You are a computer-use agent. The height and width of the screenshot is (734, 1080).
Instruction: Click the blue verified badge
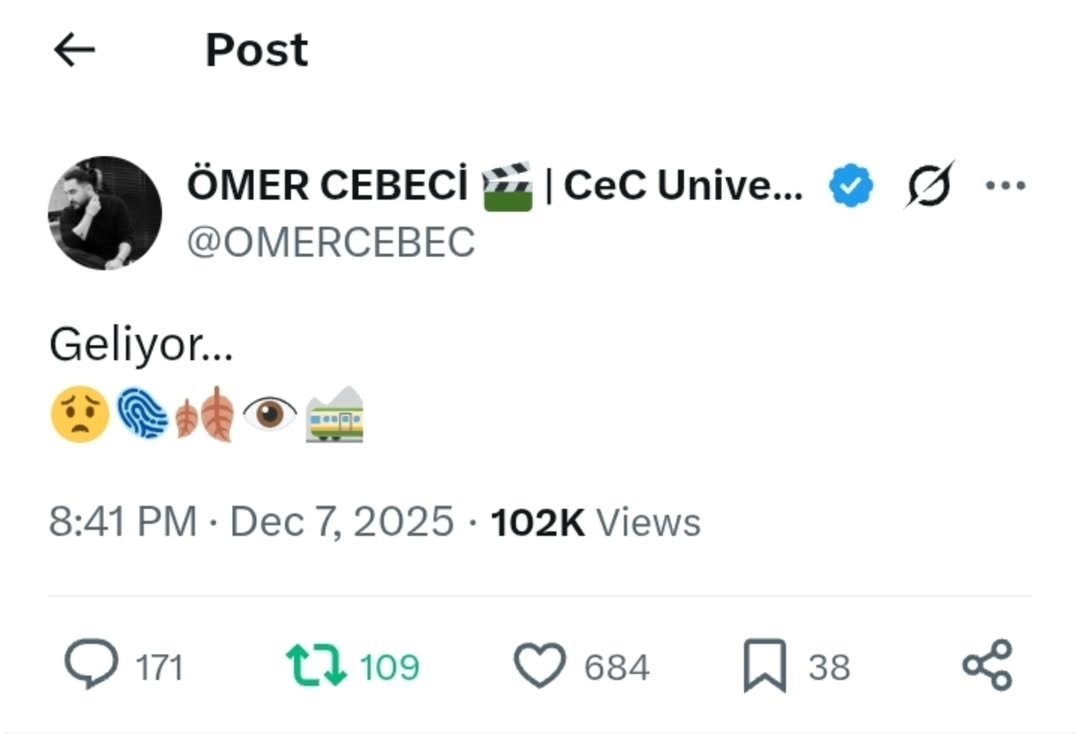pyautogui.click(x=850, y=186)
